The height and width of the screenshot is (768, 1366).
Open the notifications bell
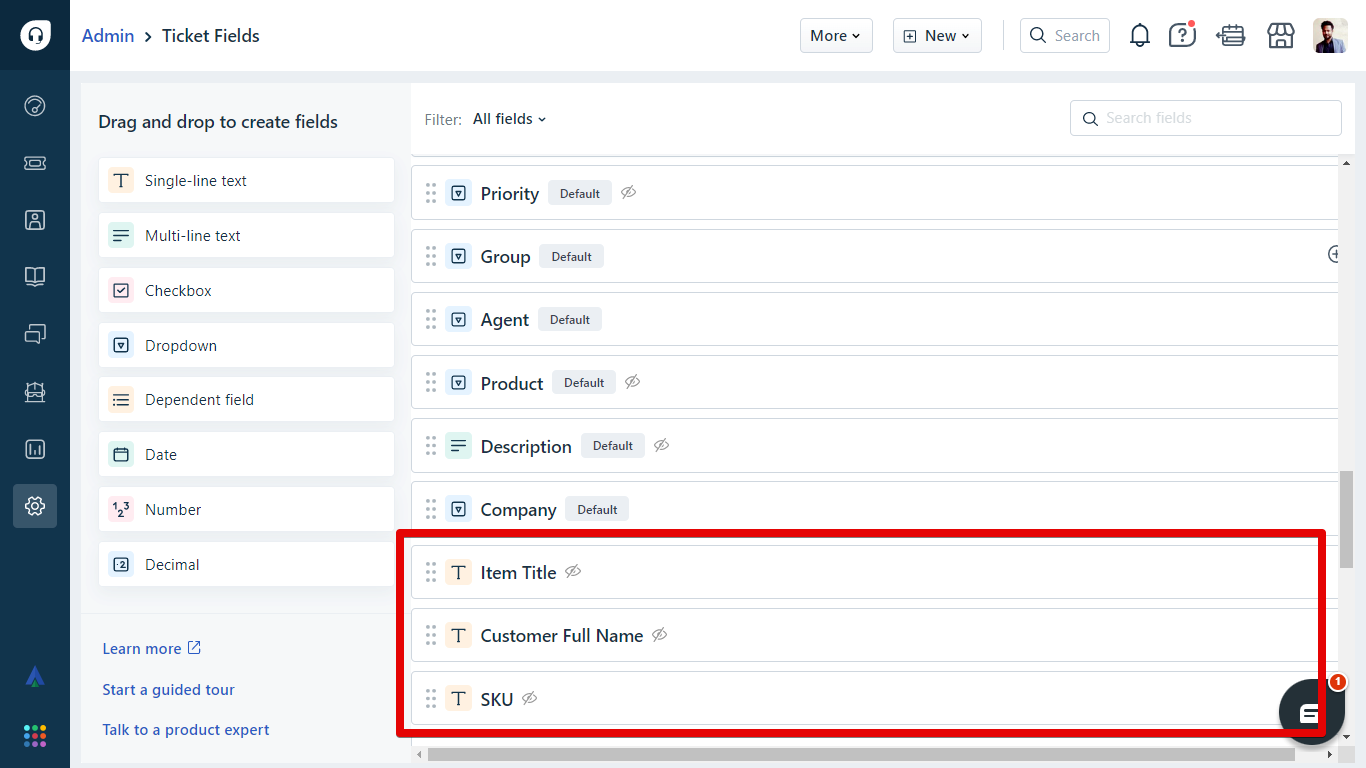[x=1140, y=36]
